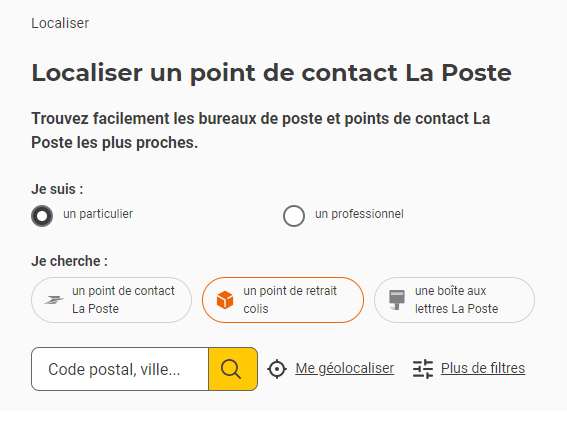Click the 'un particulier' label text
Screen dimensions: 567x432
coord(98,214)
